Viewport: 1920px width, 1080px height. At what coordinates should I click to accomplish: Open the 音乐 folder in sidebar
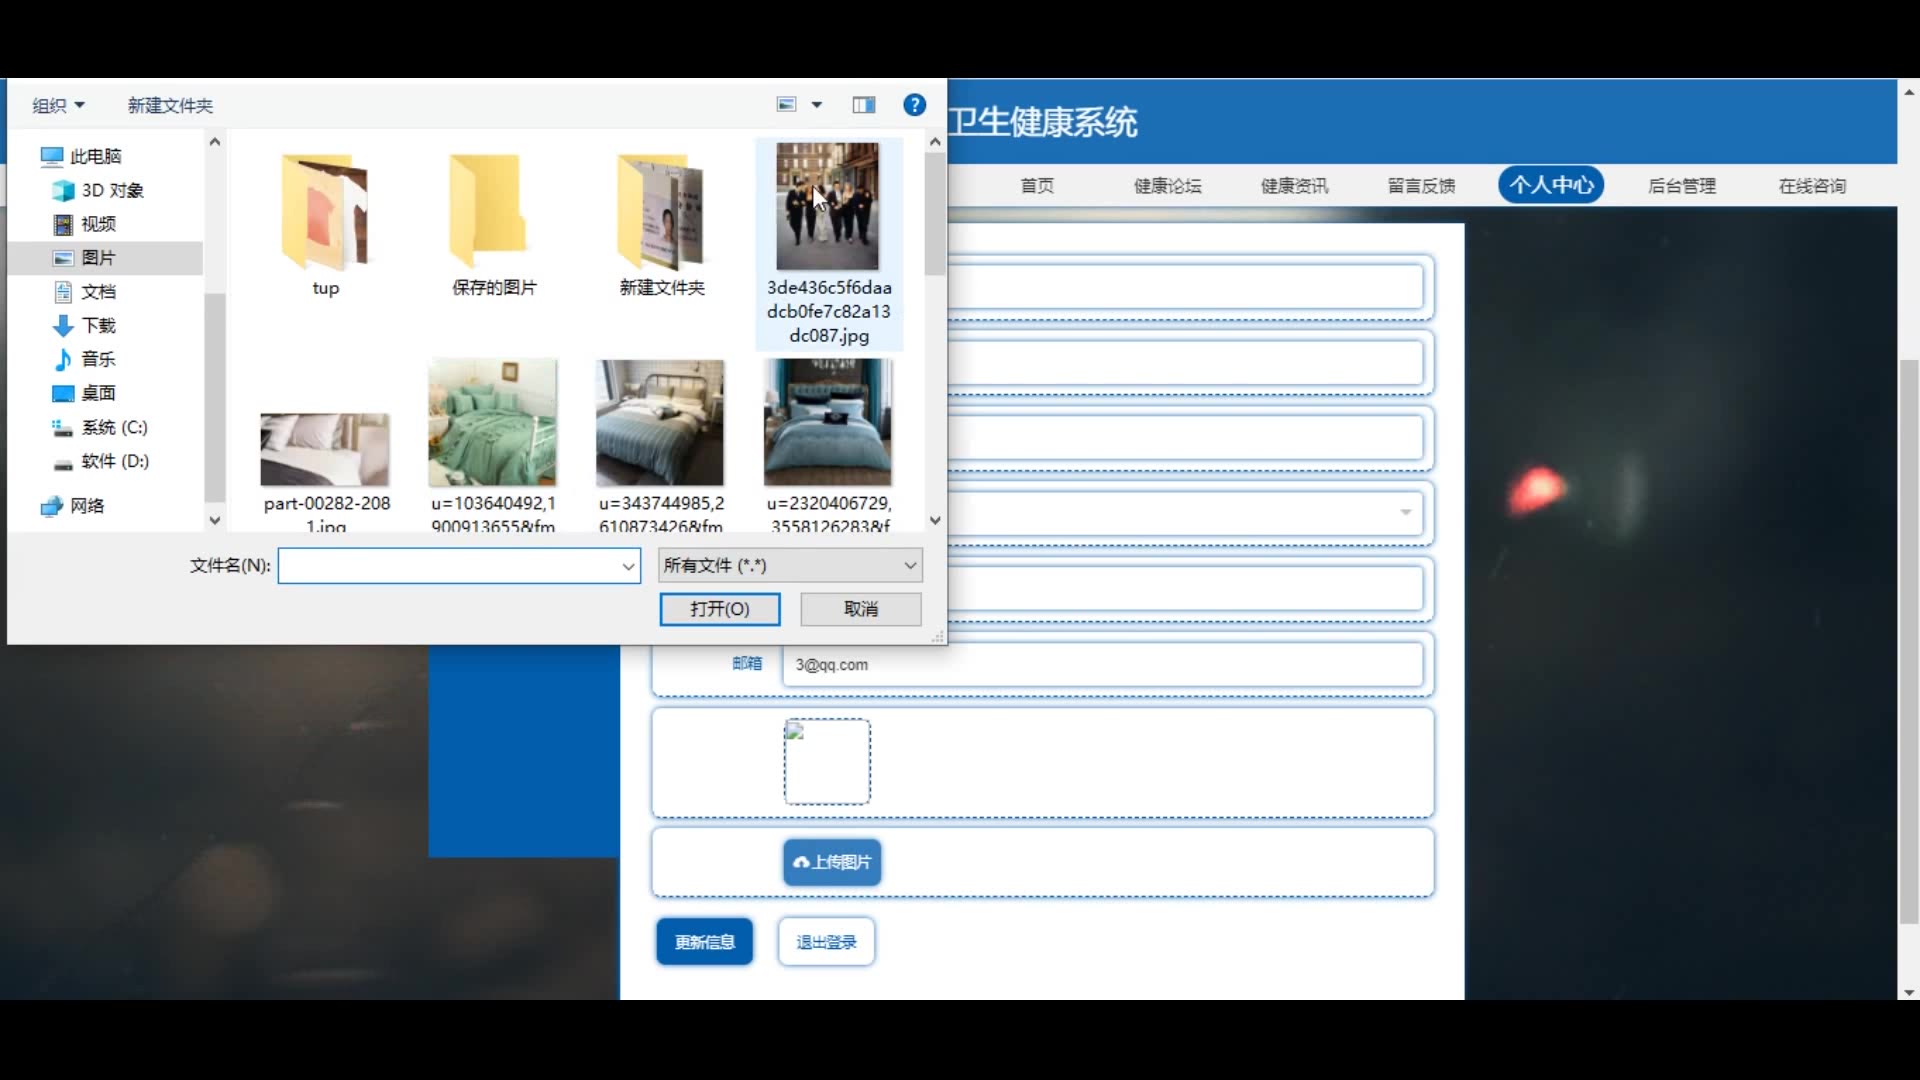tap(98, 359)
